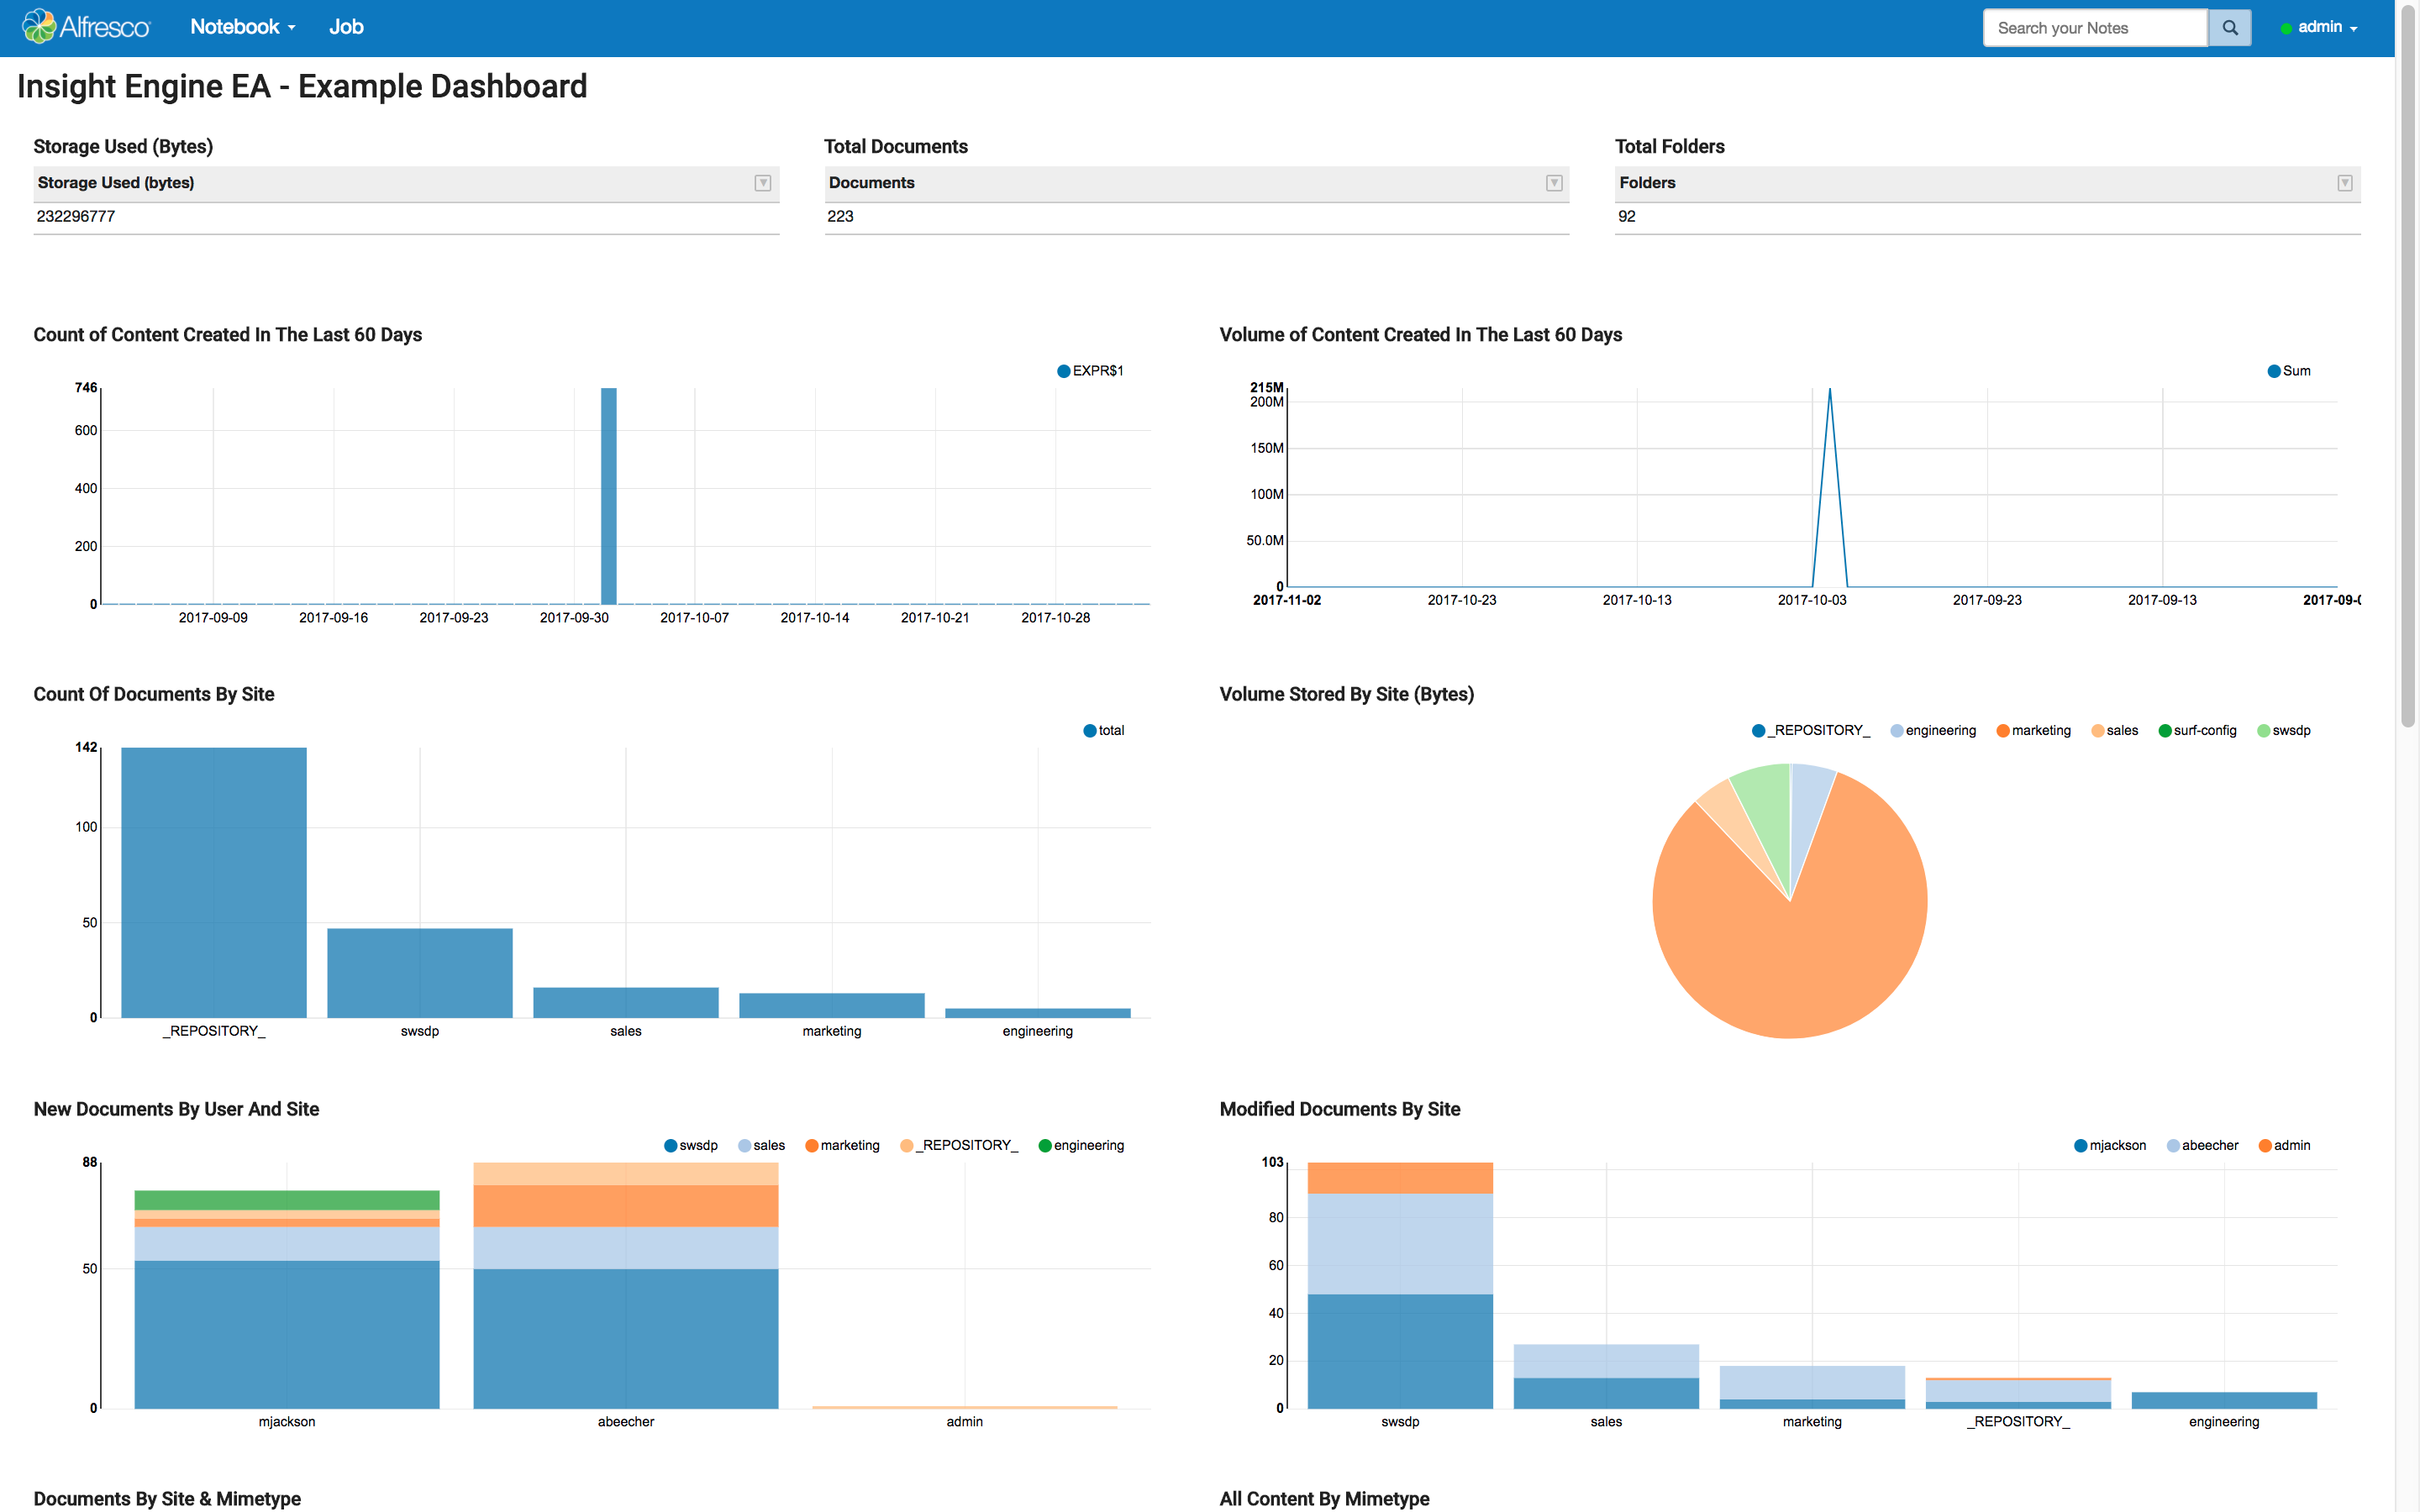The width and height of the screenshot is (2420, 1512).
Task: Toggle abeecher legend in Modified Documents chart
Action: pyautogui.click(x=2173, y=1146)
